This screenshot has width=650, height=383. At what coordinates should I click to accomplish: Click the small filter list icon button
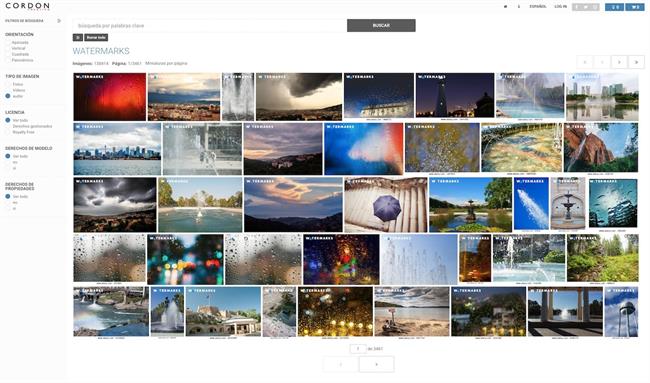[78, 37]
